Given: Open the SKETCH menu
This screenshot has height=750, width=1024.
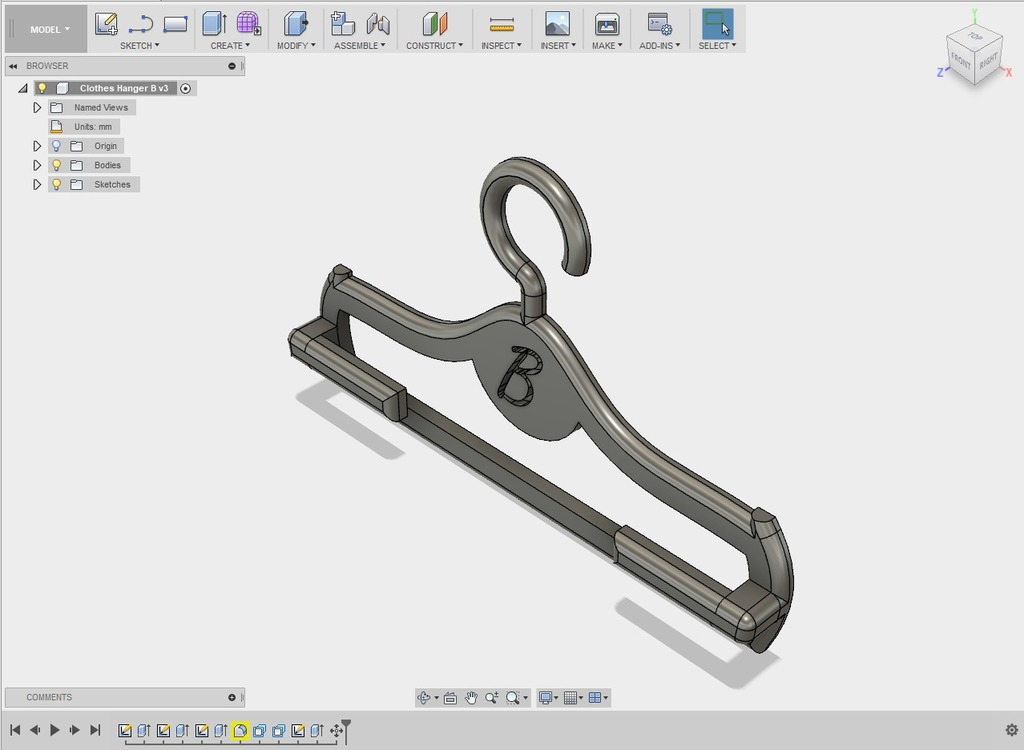Looking at the screenshot, I should point(139,46).
